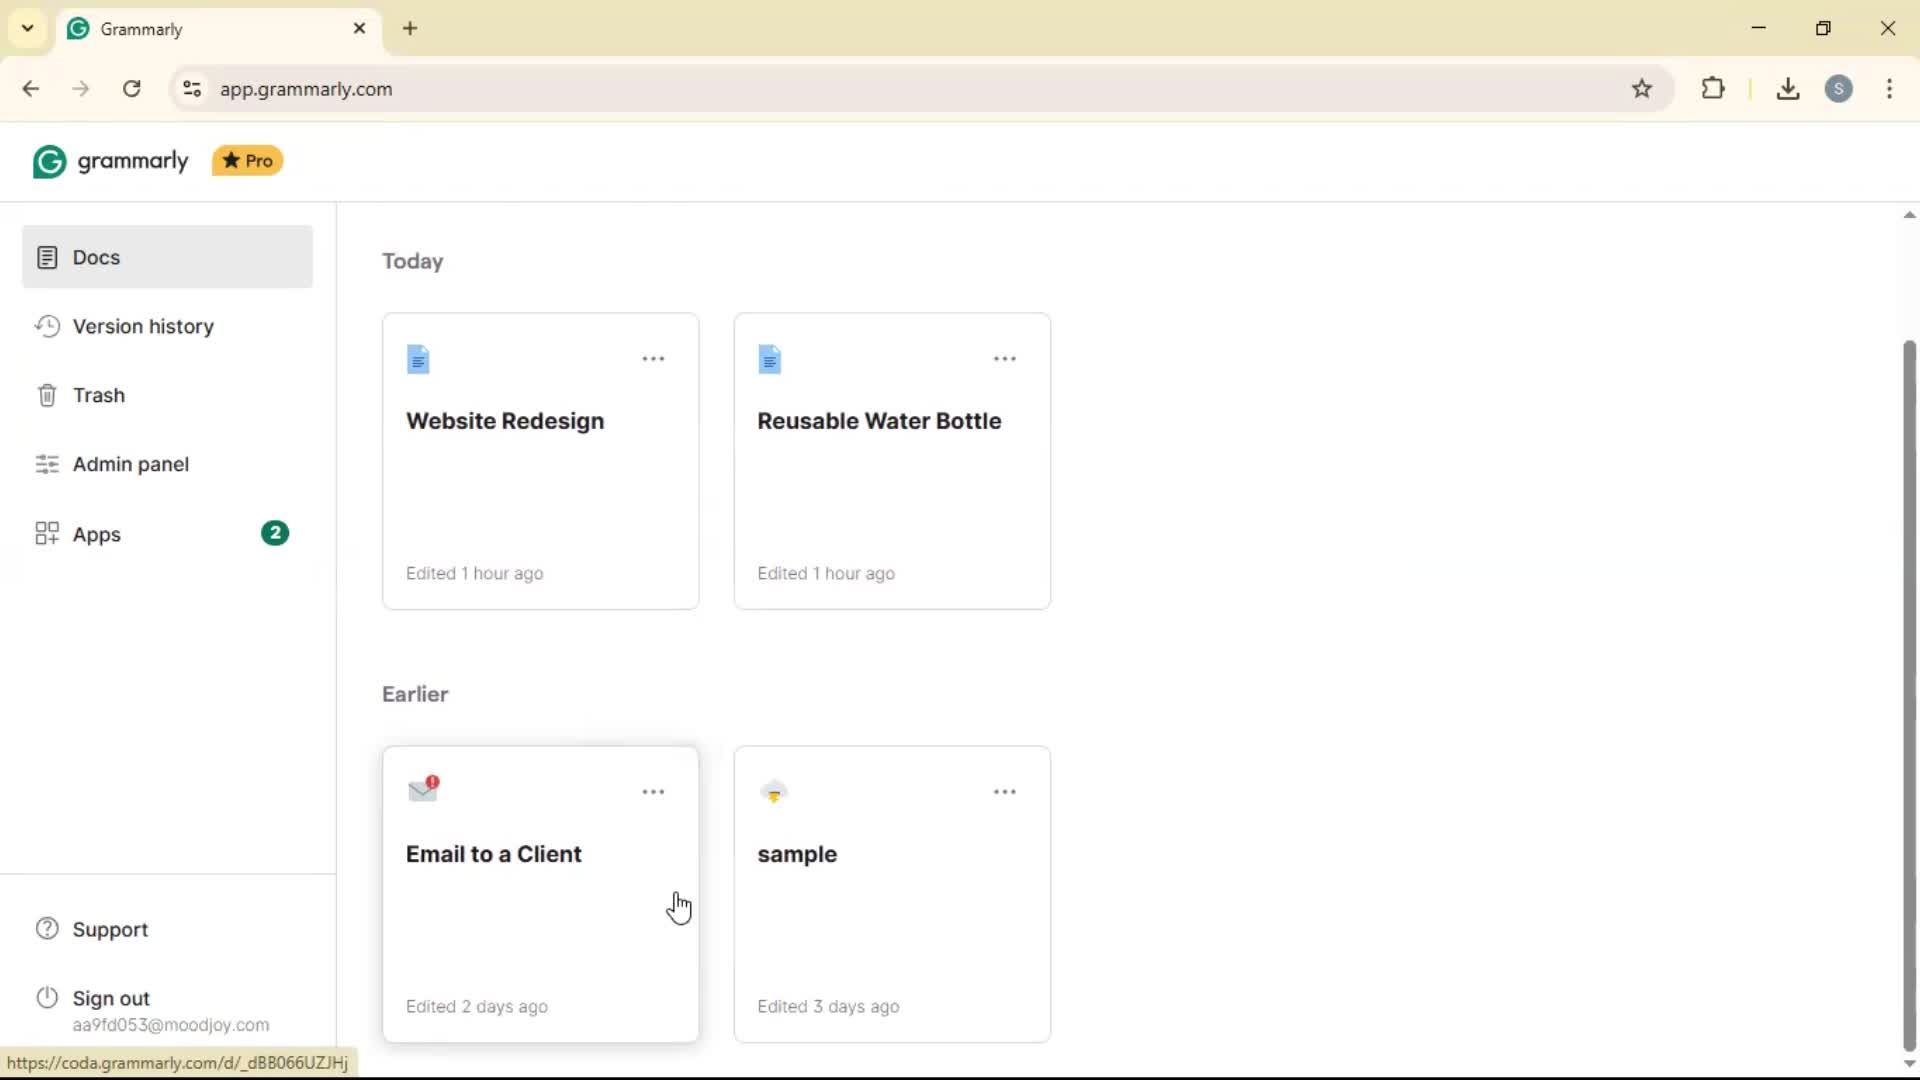The image size is (1920, 1080).
Task: Expand Email to a Client options menu
Action: [x=653, y=792]
